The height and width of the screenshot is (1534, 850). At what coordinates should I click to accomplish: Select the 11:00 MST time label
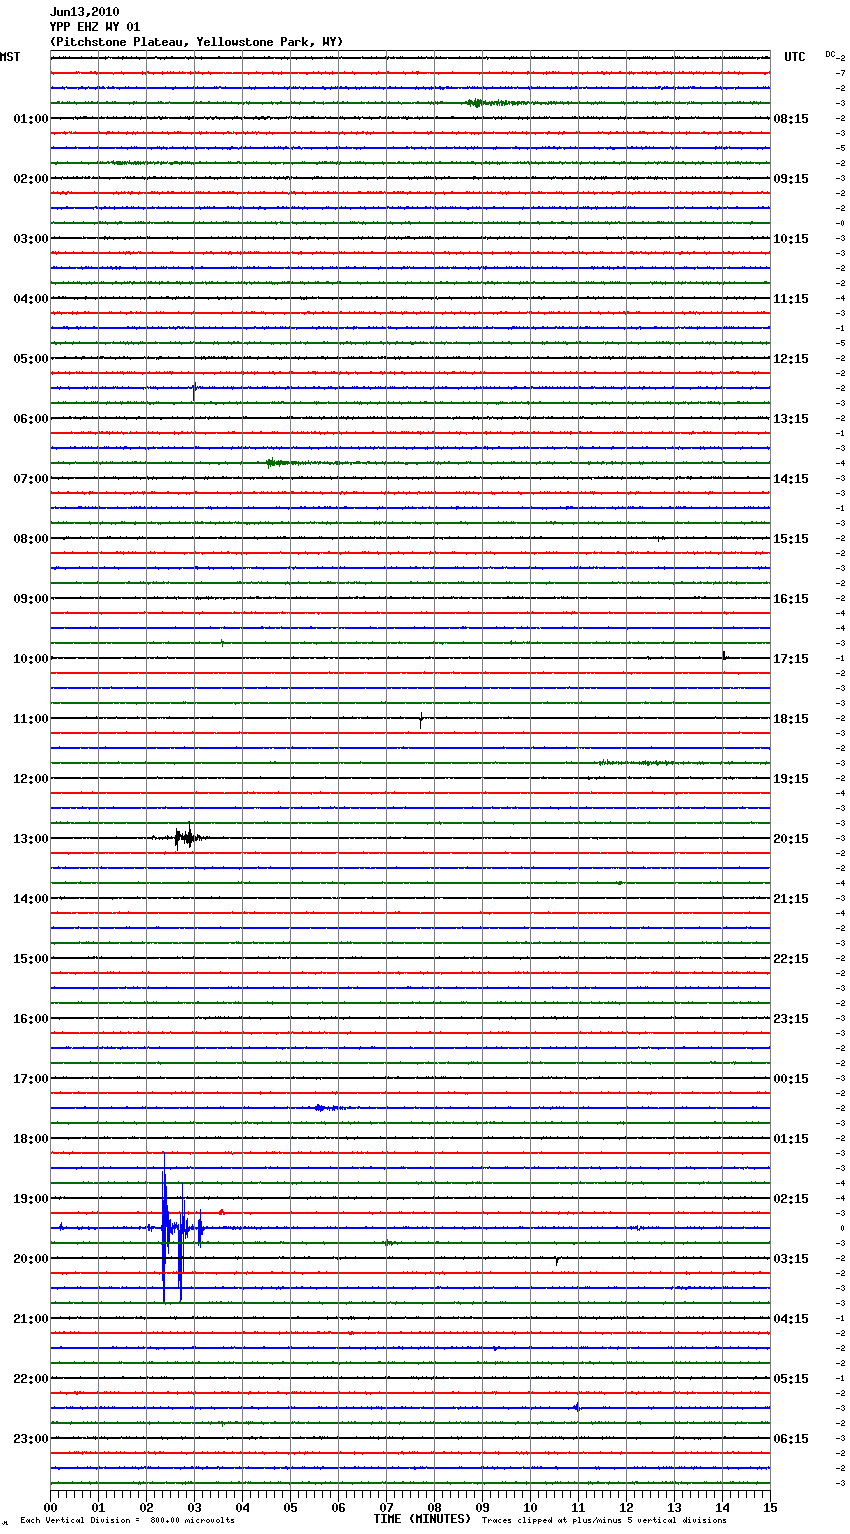(31, 719)
